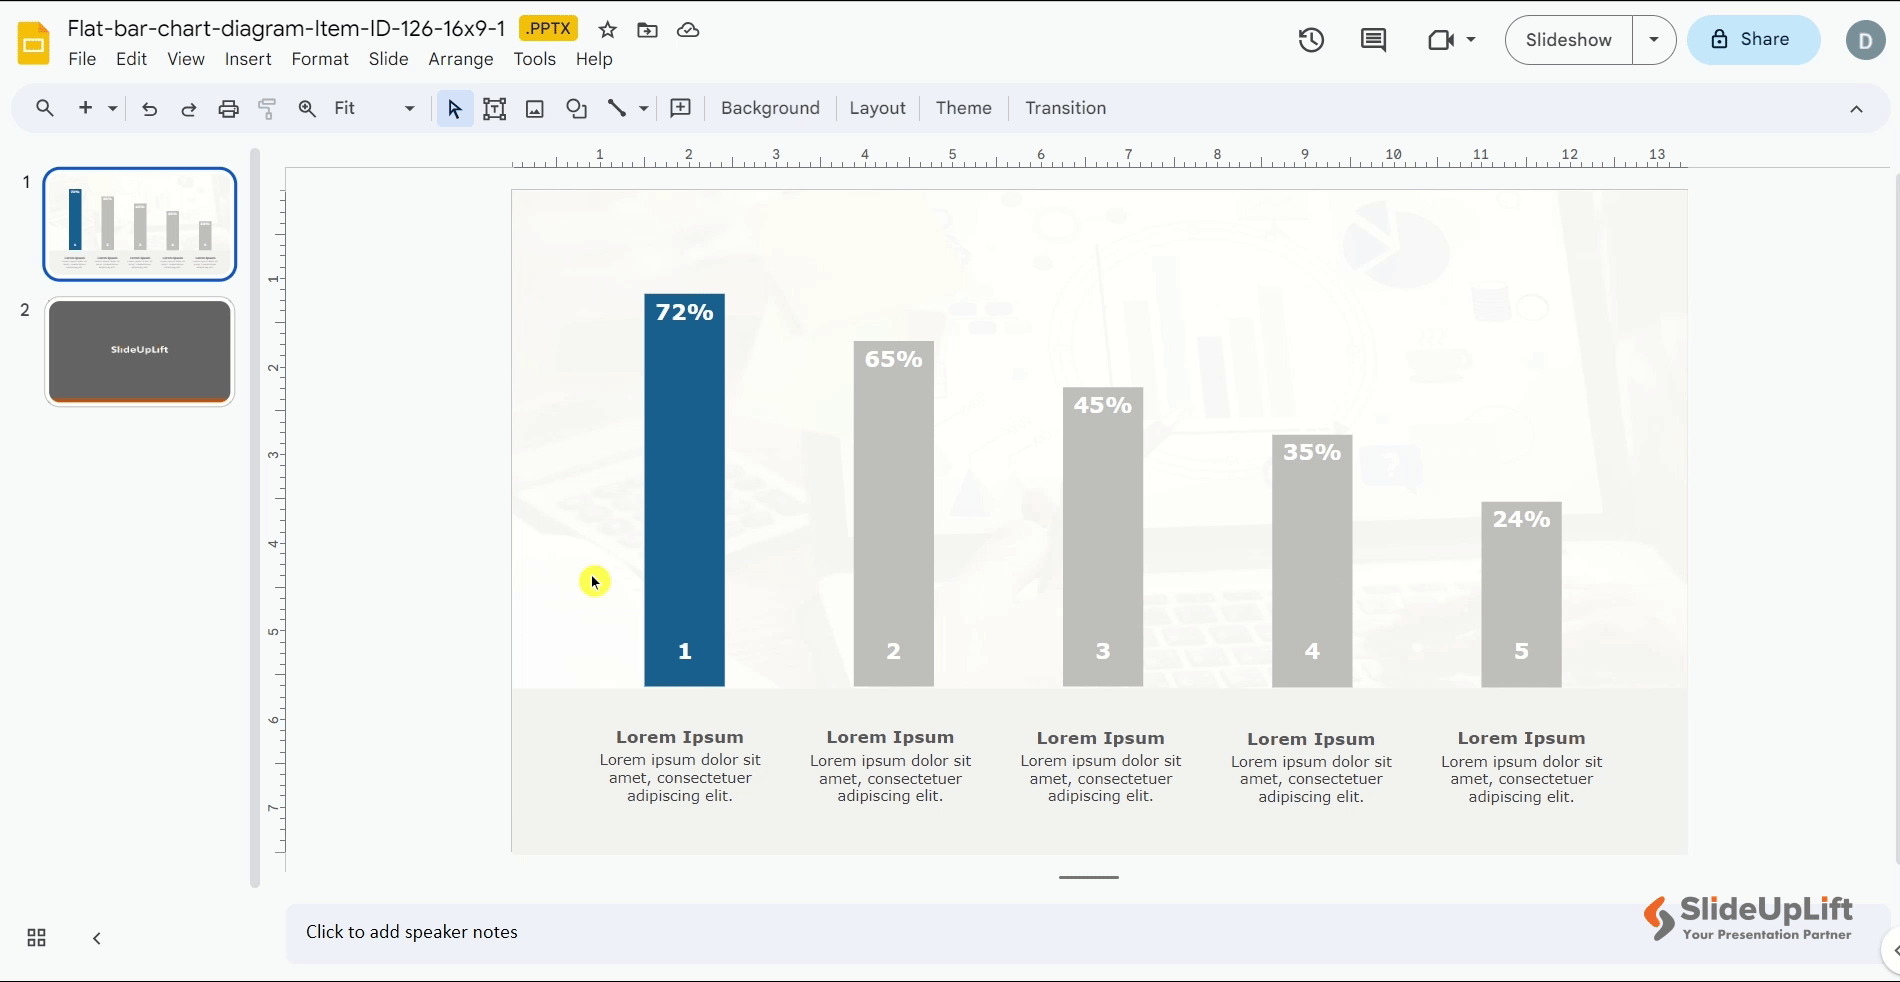The image size is (1900, 982).
Task: Start a video call with camera icon
Action: (1440, 40)
